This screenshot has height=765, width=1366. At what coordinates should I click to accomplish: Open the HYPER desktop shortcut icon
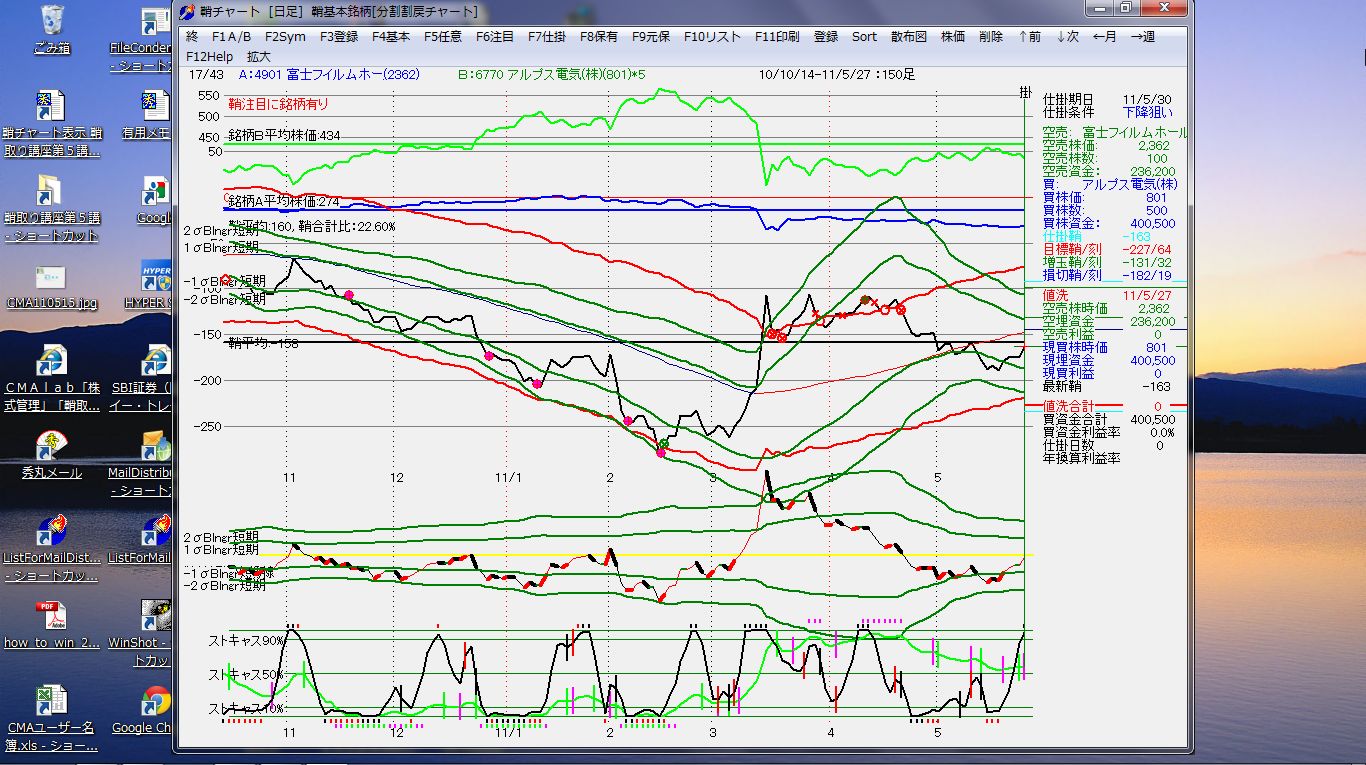coord(155,276)
